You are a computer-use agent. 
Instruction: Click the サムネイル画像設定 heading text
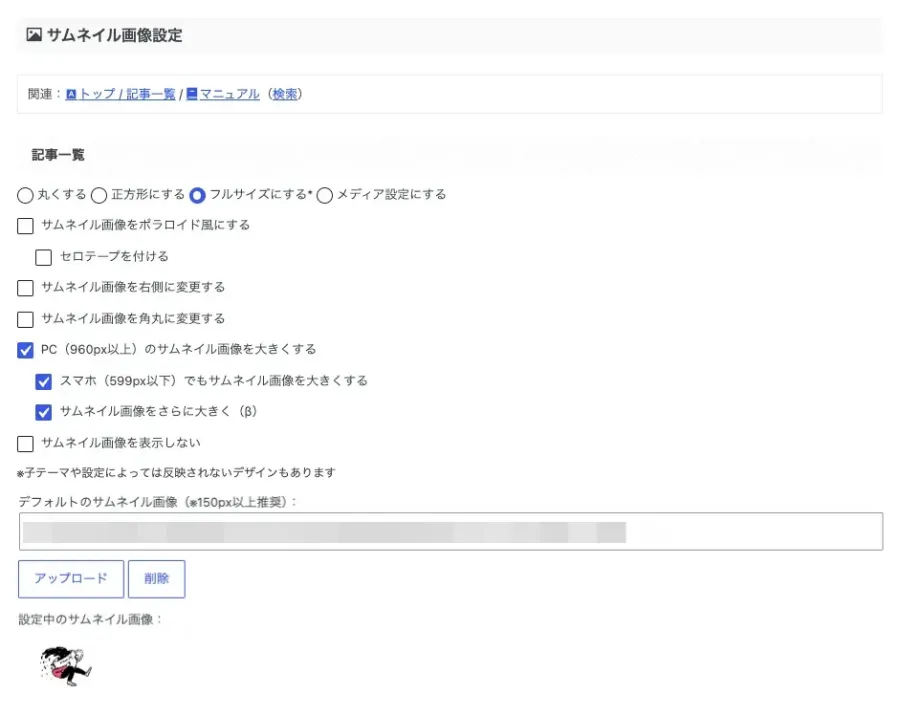click(x=115, y=35)
